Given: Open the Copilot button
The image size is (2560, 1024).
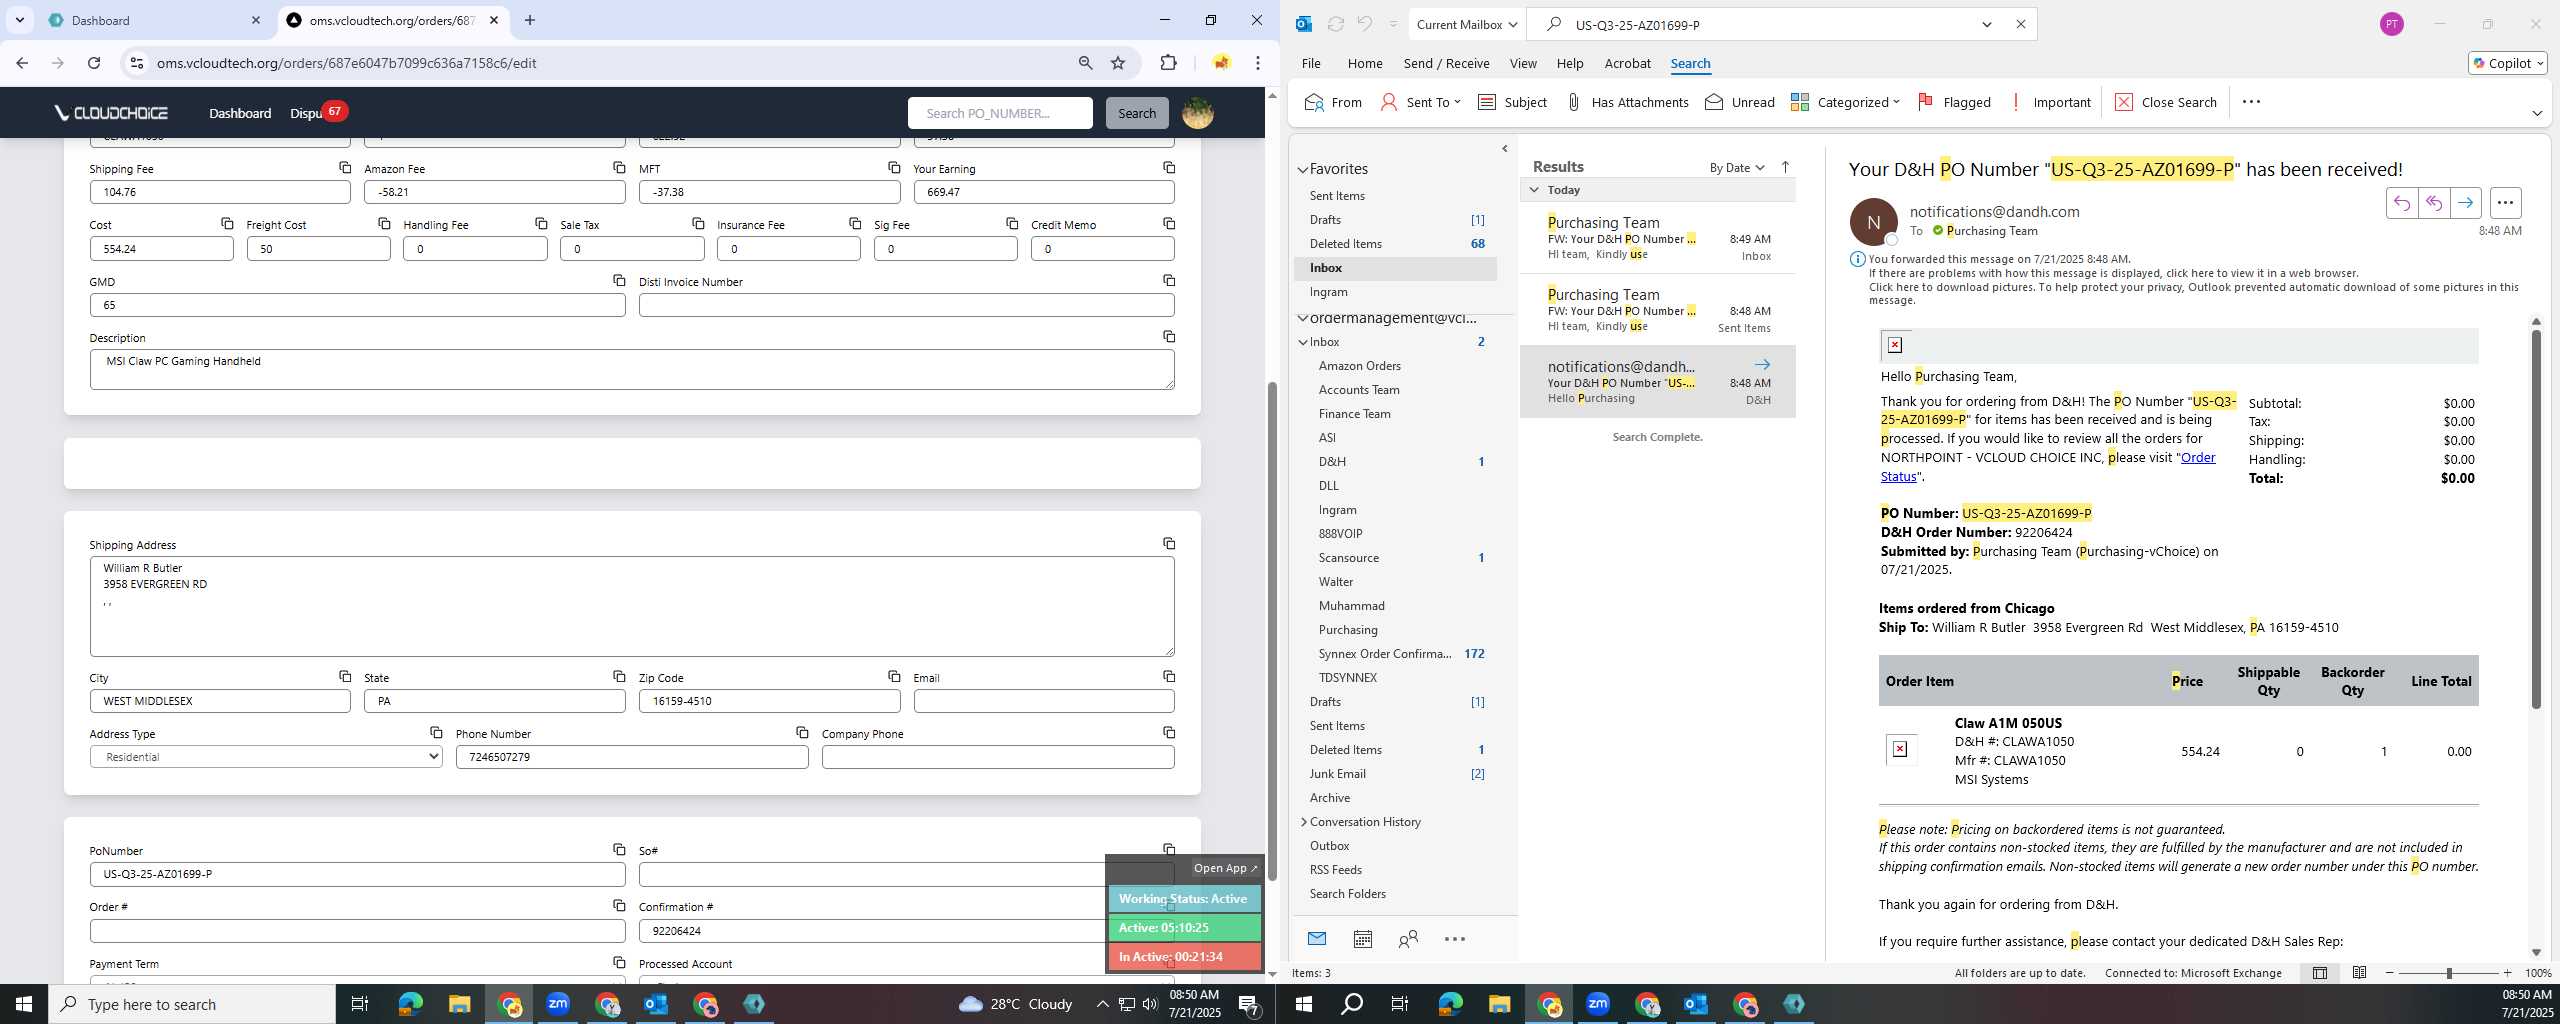Looking at the screenshot, I should pyautogui.click(x=2507, y=63).
